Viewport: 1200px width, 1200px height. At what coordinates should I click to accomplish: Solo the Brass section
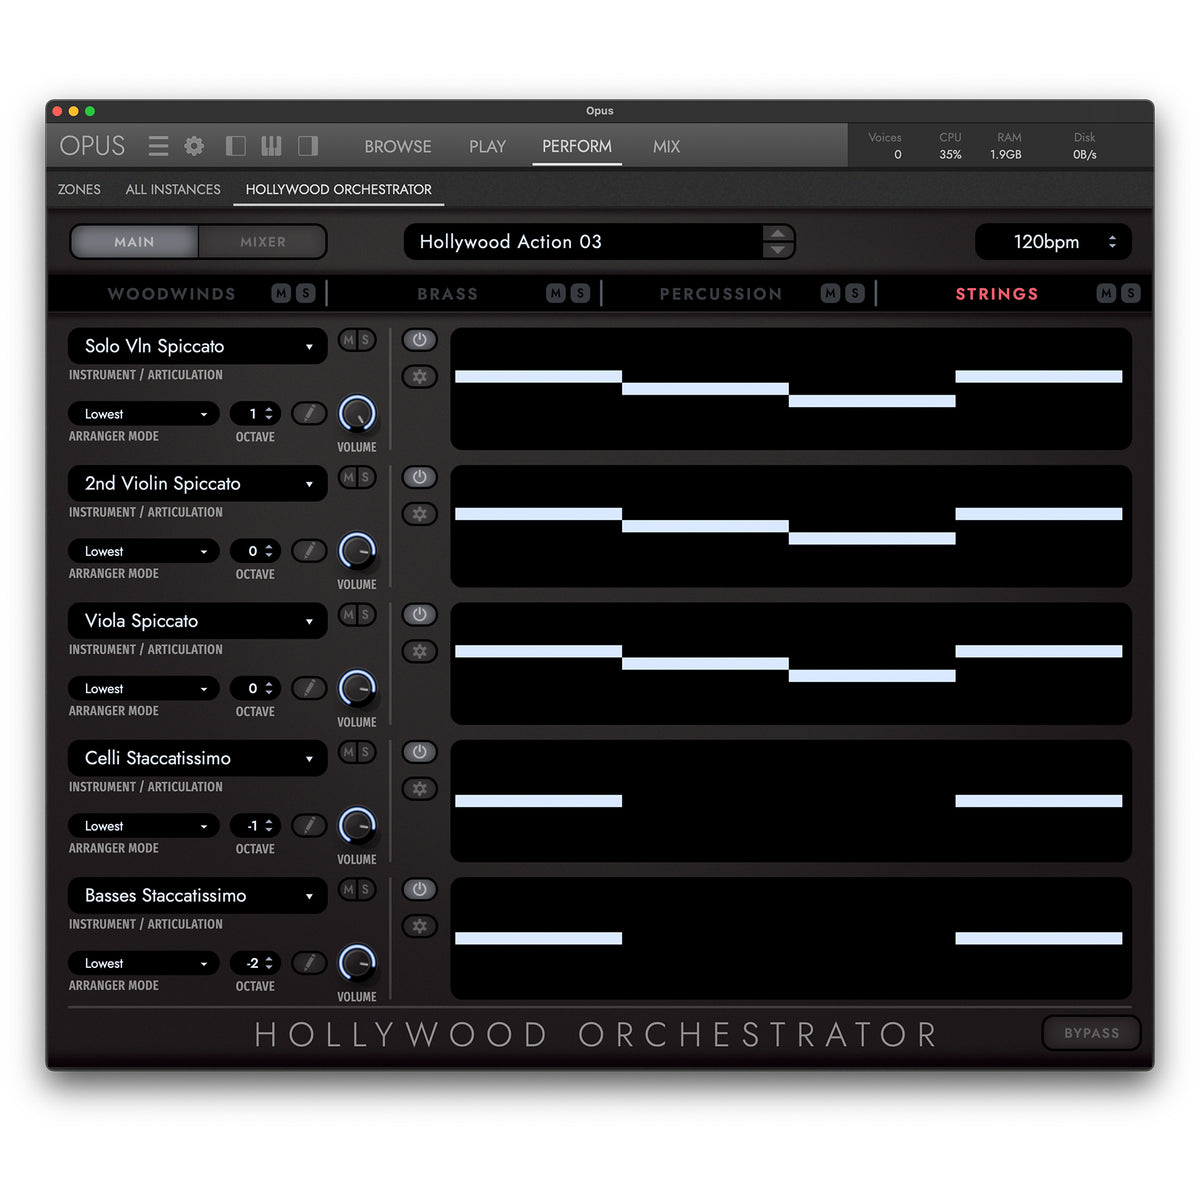click(x=580, y=293)
